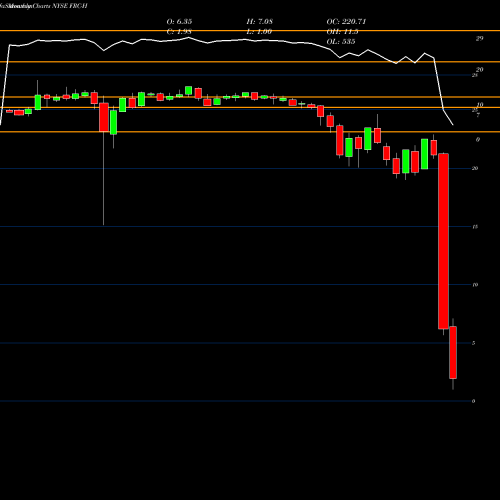The image size is (500, 500).
Task: Click the low price label L: 1.00
Action: pyautogui.click(x=259, y=31)
